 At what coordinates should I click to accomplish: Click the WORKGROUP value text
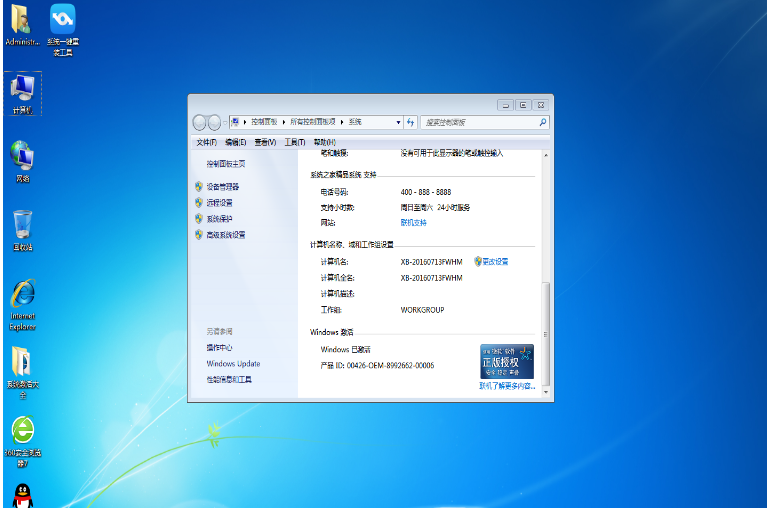point(422,310)
